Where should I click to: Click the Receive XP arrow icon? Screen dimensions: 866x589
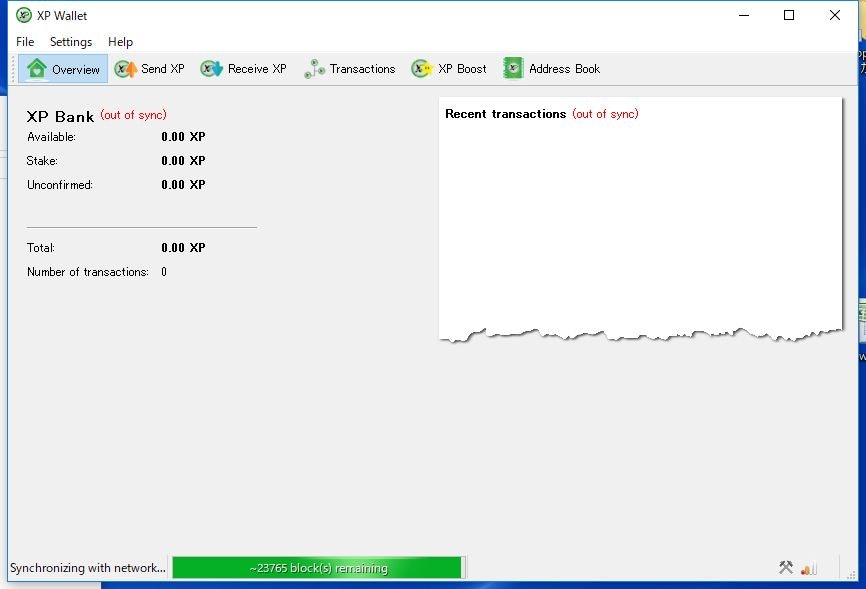[x=212, y=69]
